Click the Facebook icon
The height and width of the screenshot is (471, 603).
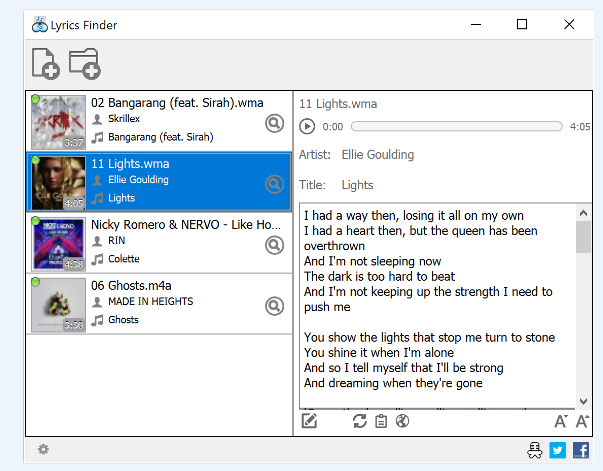coord(581,450)
